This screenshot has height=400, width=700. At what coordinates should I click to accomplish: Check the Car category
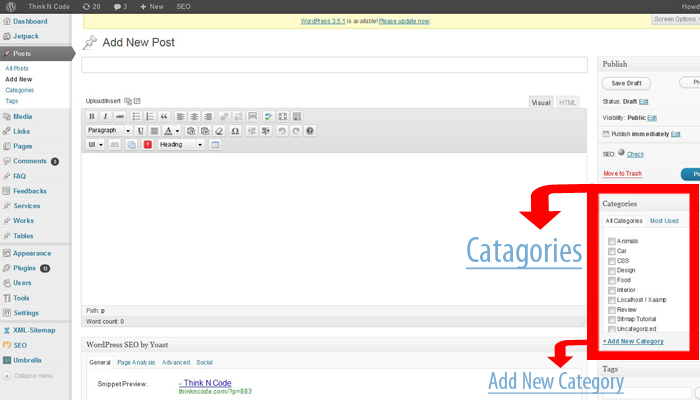pos(612,251)
